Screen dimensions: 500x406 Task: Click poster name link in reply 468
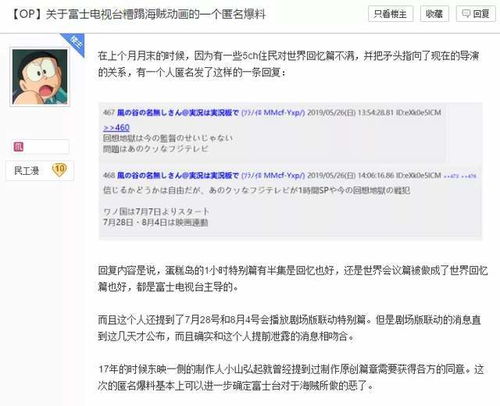[178, 175]
